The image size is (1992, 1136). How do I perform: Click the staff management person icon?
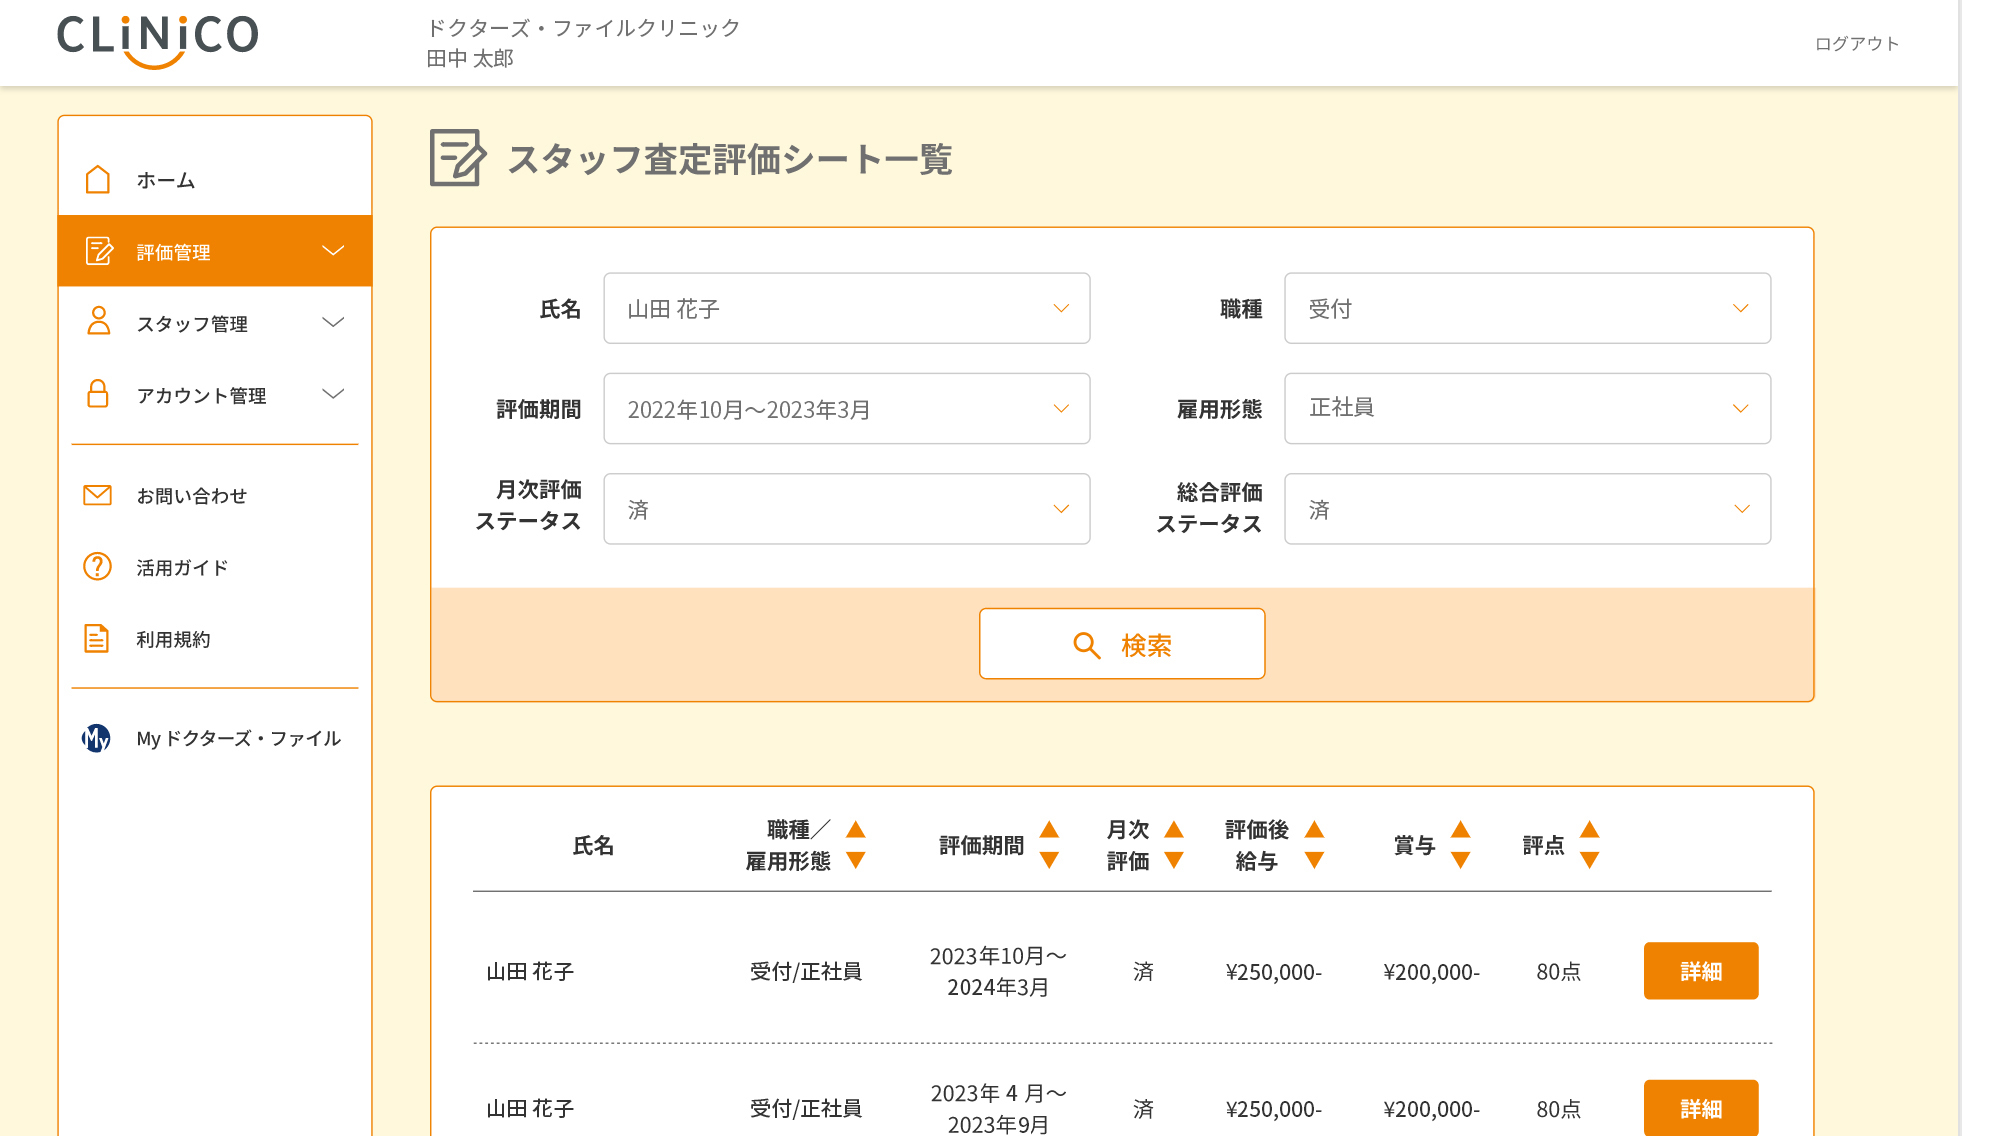click(98, 322)
